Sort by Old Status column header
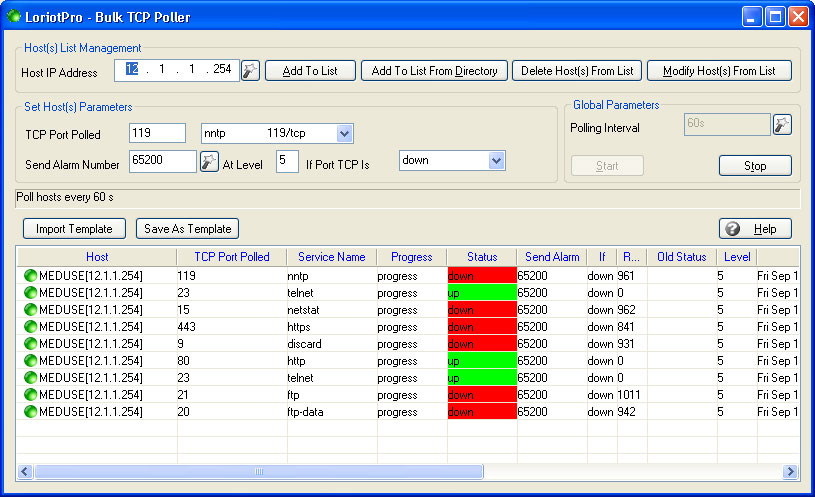Image resolution: width=815 pixels, height=497 pixels. coord(682,257)
